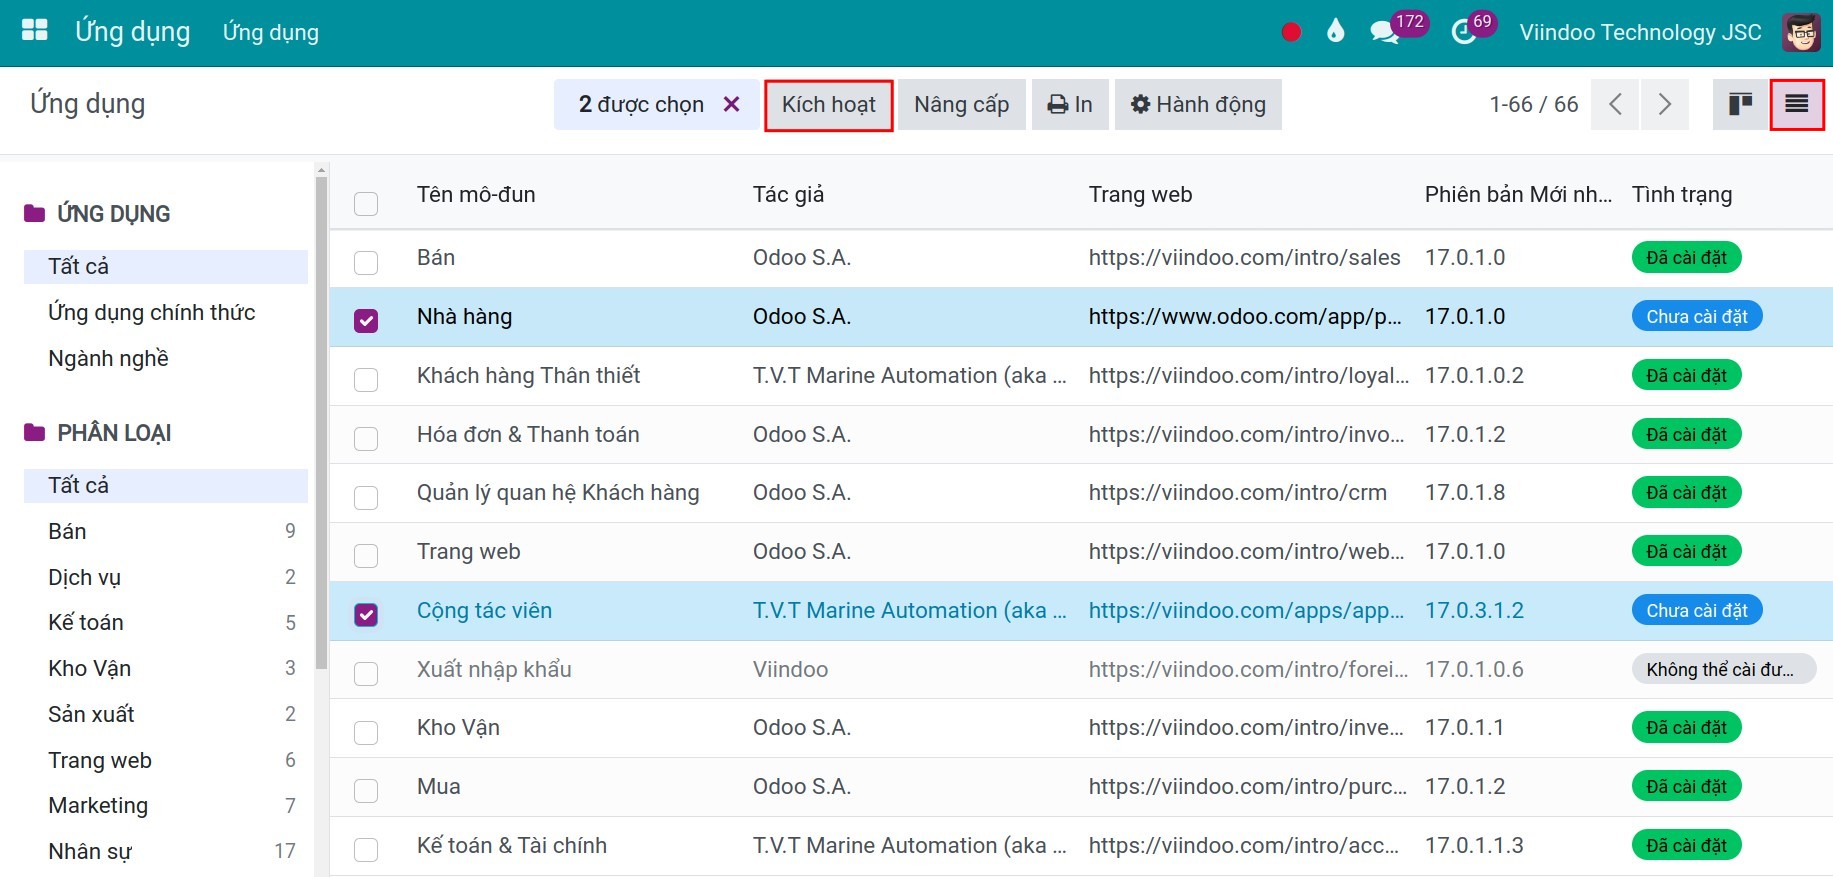Filter by Nhân sự category
The image size is (1833, 877).
[x=166, y=851]
